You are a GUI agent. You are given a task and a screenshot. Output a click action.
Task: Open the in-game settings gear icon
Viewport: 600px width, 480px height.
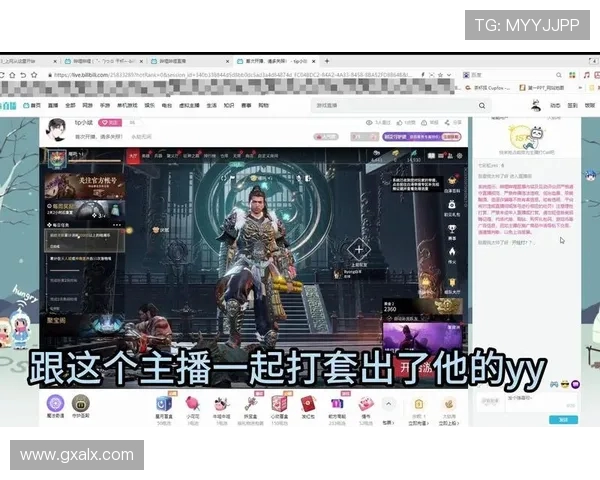pos(460,155)
